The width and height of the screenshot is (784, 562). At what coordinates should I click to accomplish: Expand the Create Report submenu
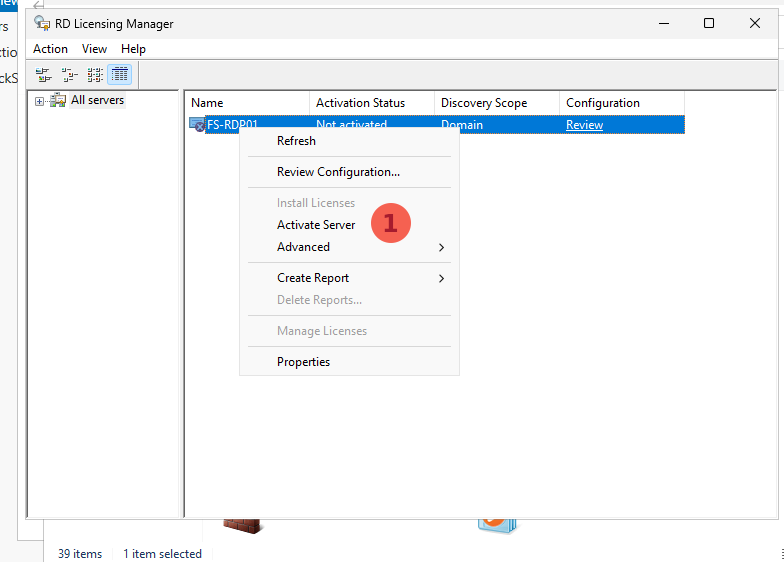pyautogui.click(x=313, y=278)
